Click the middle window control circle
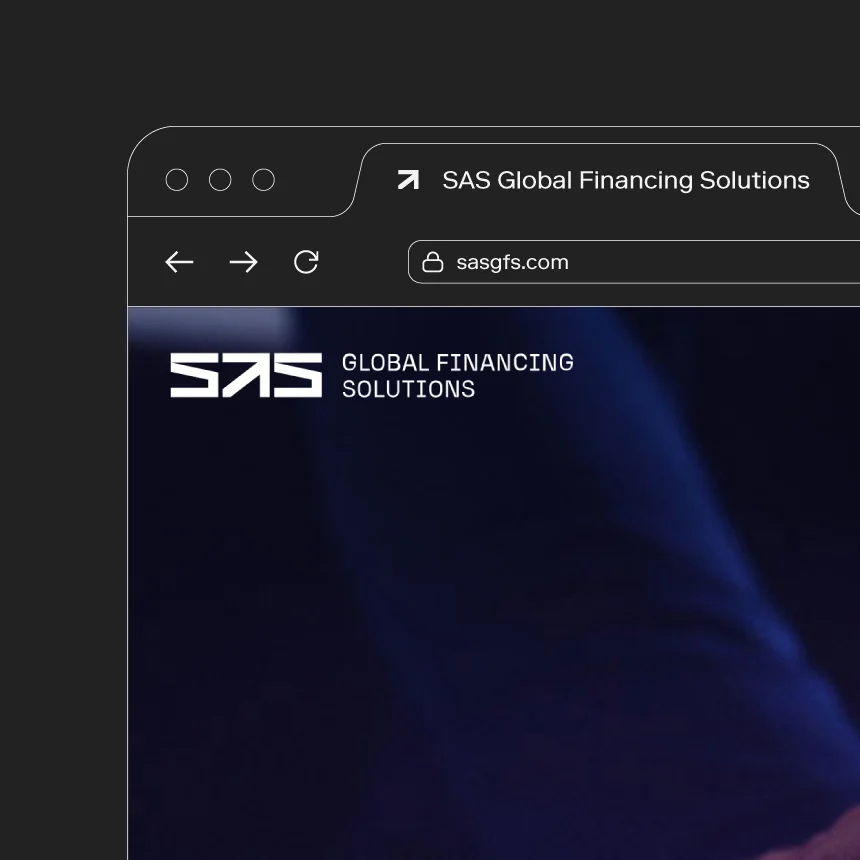Image resolution: width=860 pixels, height=860 pixels. point(220,180)
